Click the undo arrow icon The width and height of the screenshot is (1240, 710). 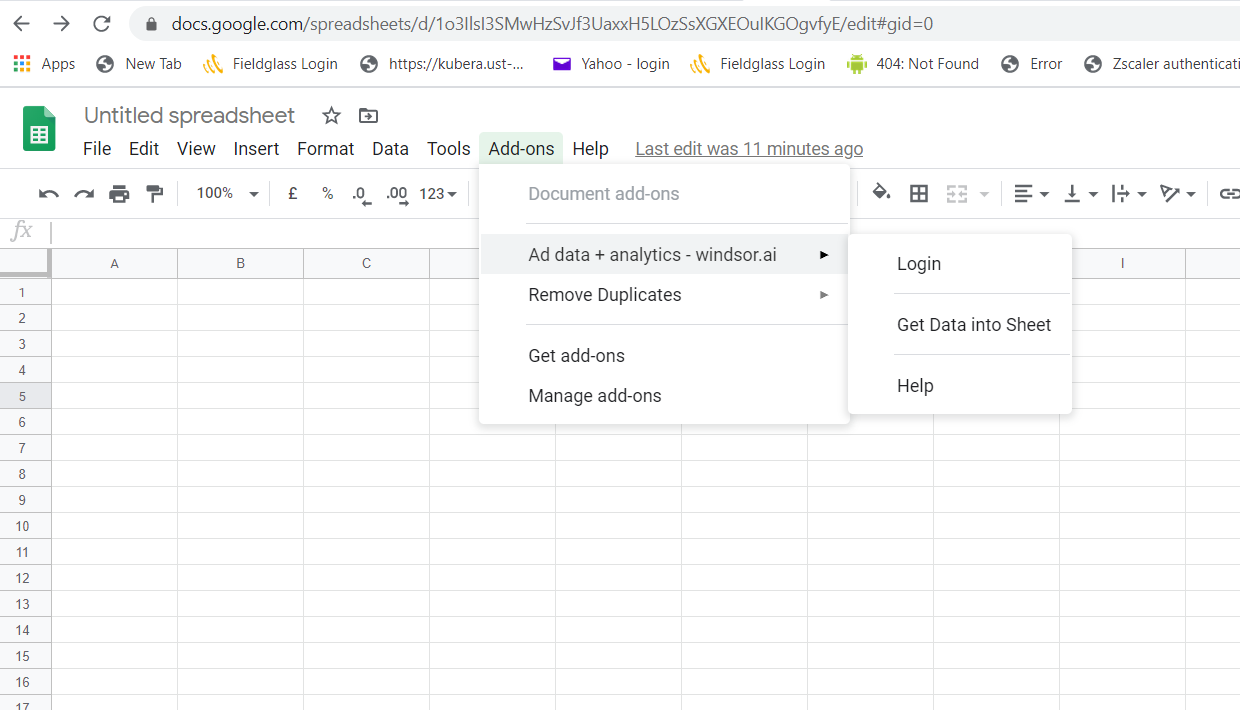48,194
